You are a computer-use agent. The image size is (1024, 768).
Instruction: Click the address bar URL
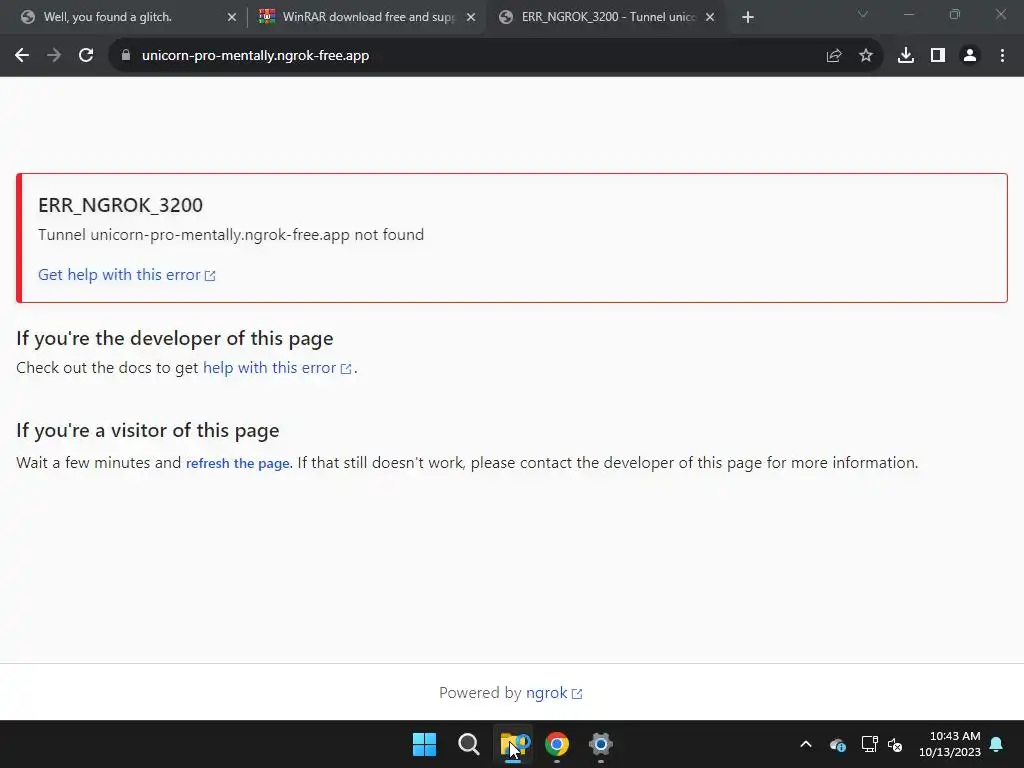(x=255, y=56)
